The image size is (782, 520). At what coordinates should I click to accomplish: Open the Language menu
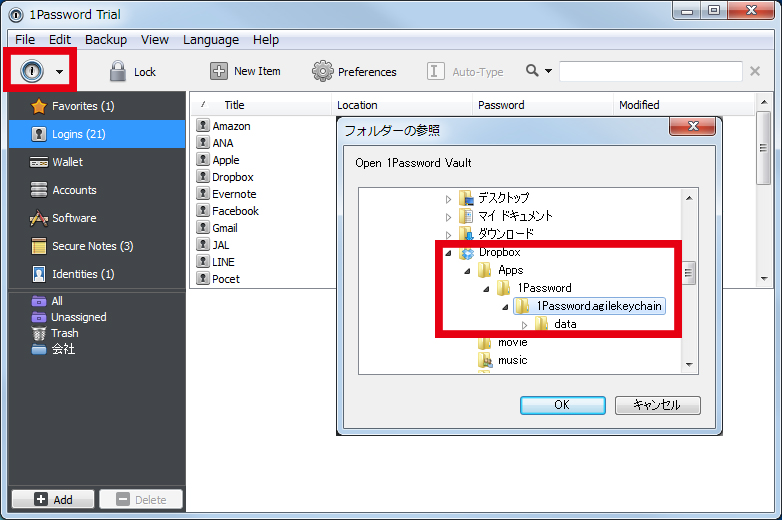point(211,39)
